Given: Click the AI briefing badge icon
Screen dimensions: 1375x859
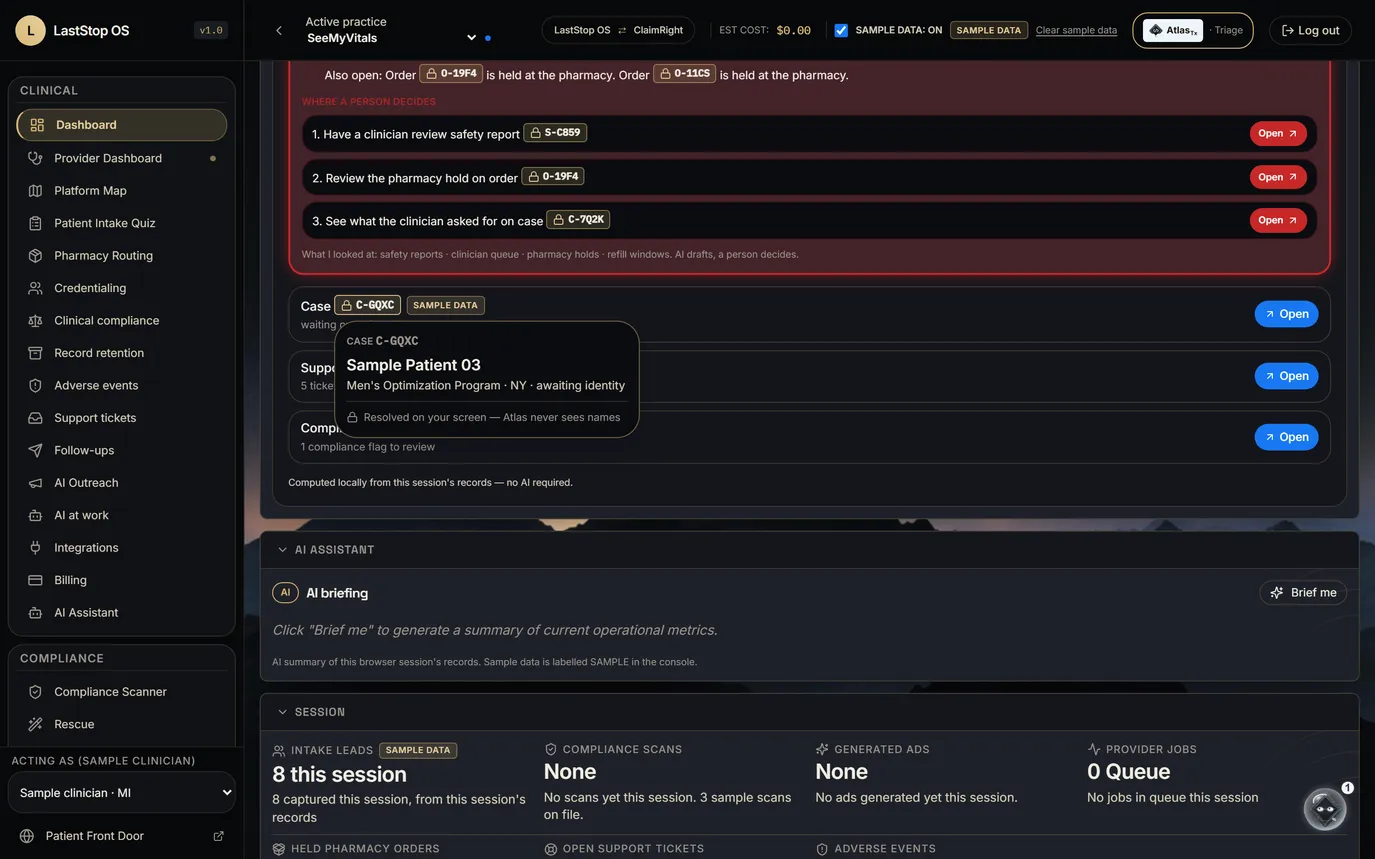Looking at the screenshot, I should click(285, 593).
